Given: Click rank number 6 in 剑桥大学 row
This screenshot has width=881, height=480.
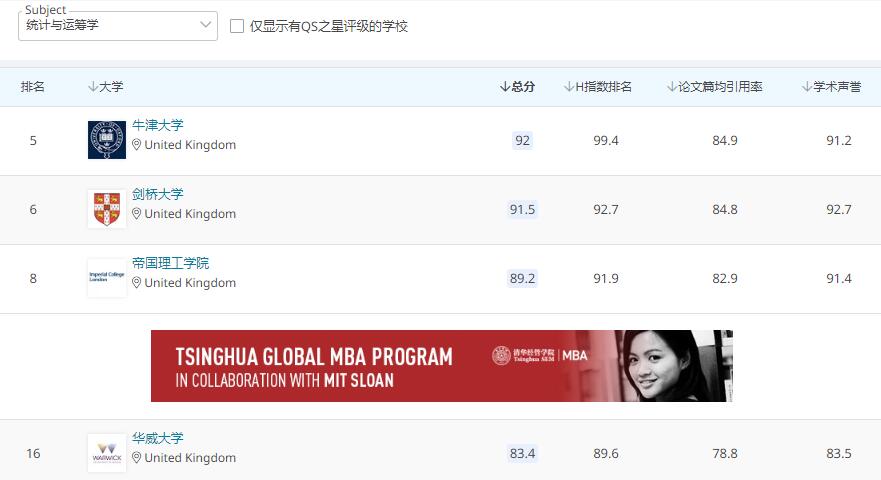Looking at the screenshot, I should 33,210.
